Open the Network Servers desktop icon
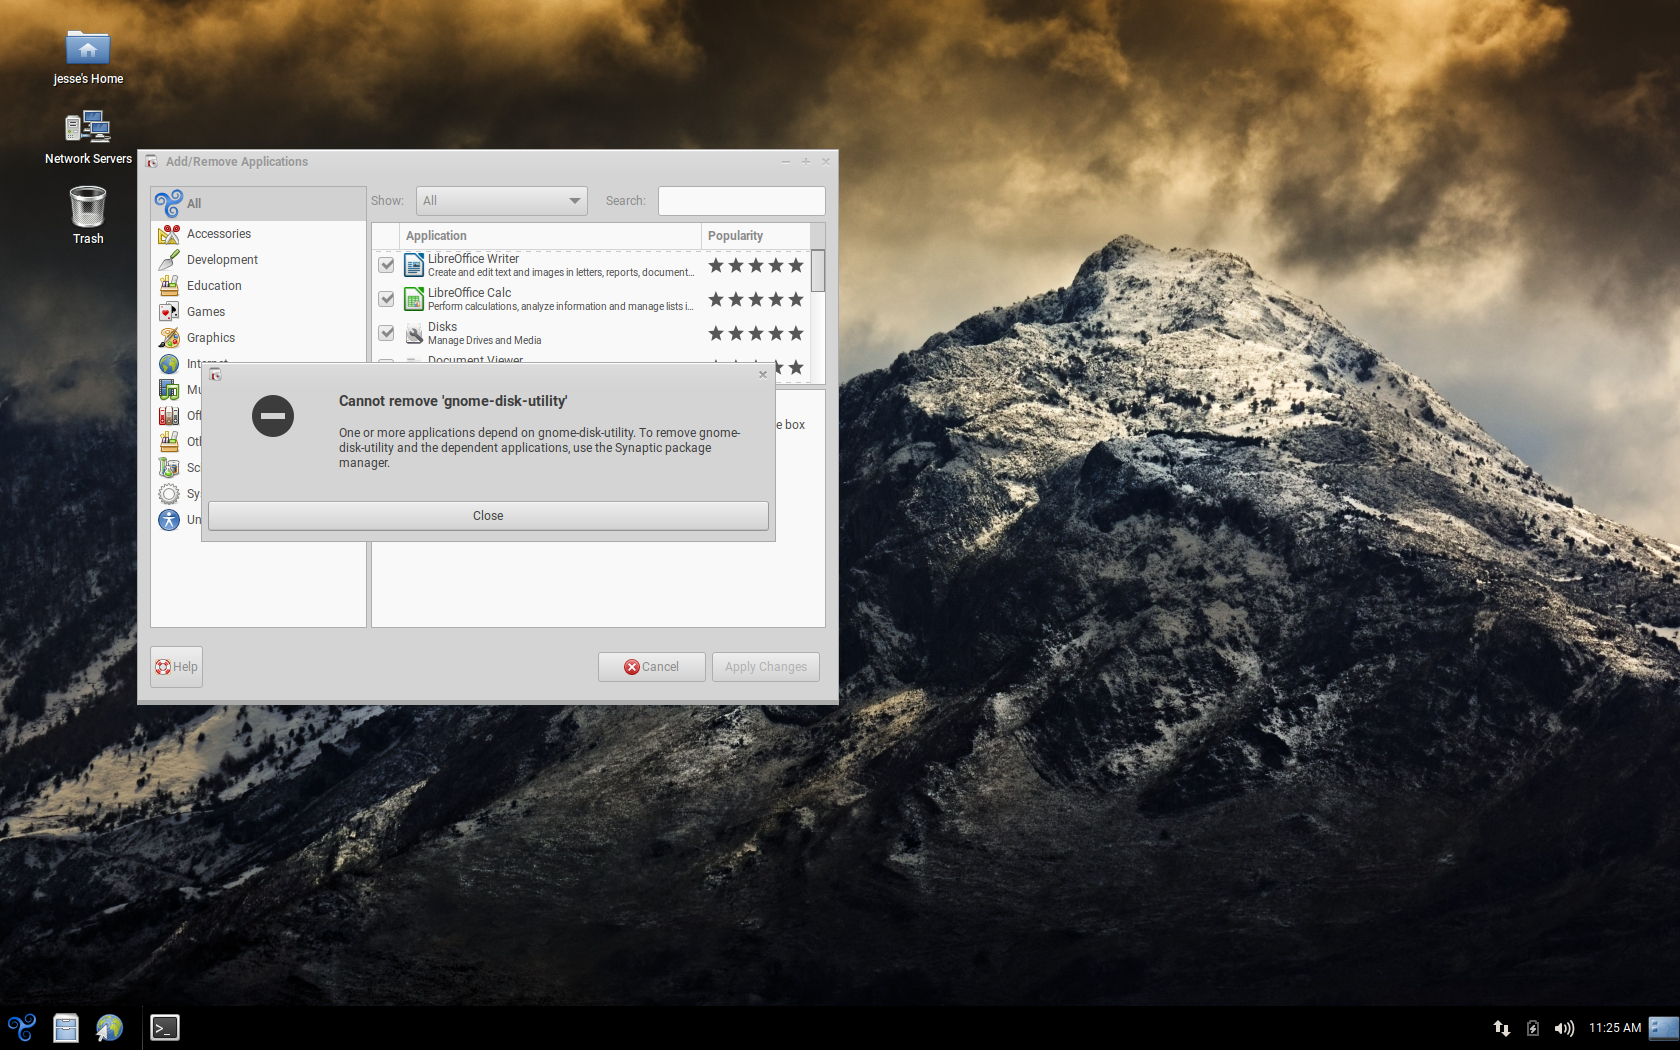This screenshot has width=1680, height=1050. click(x=88, y=137)
